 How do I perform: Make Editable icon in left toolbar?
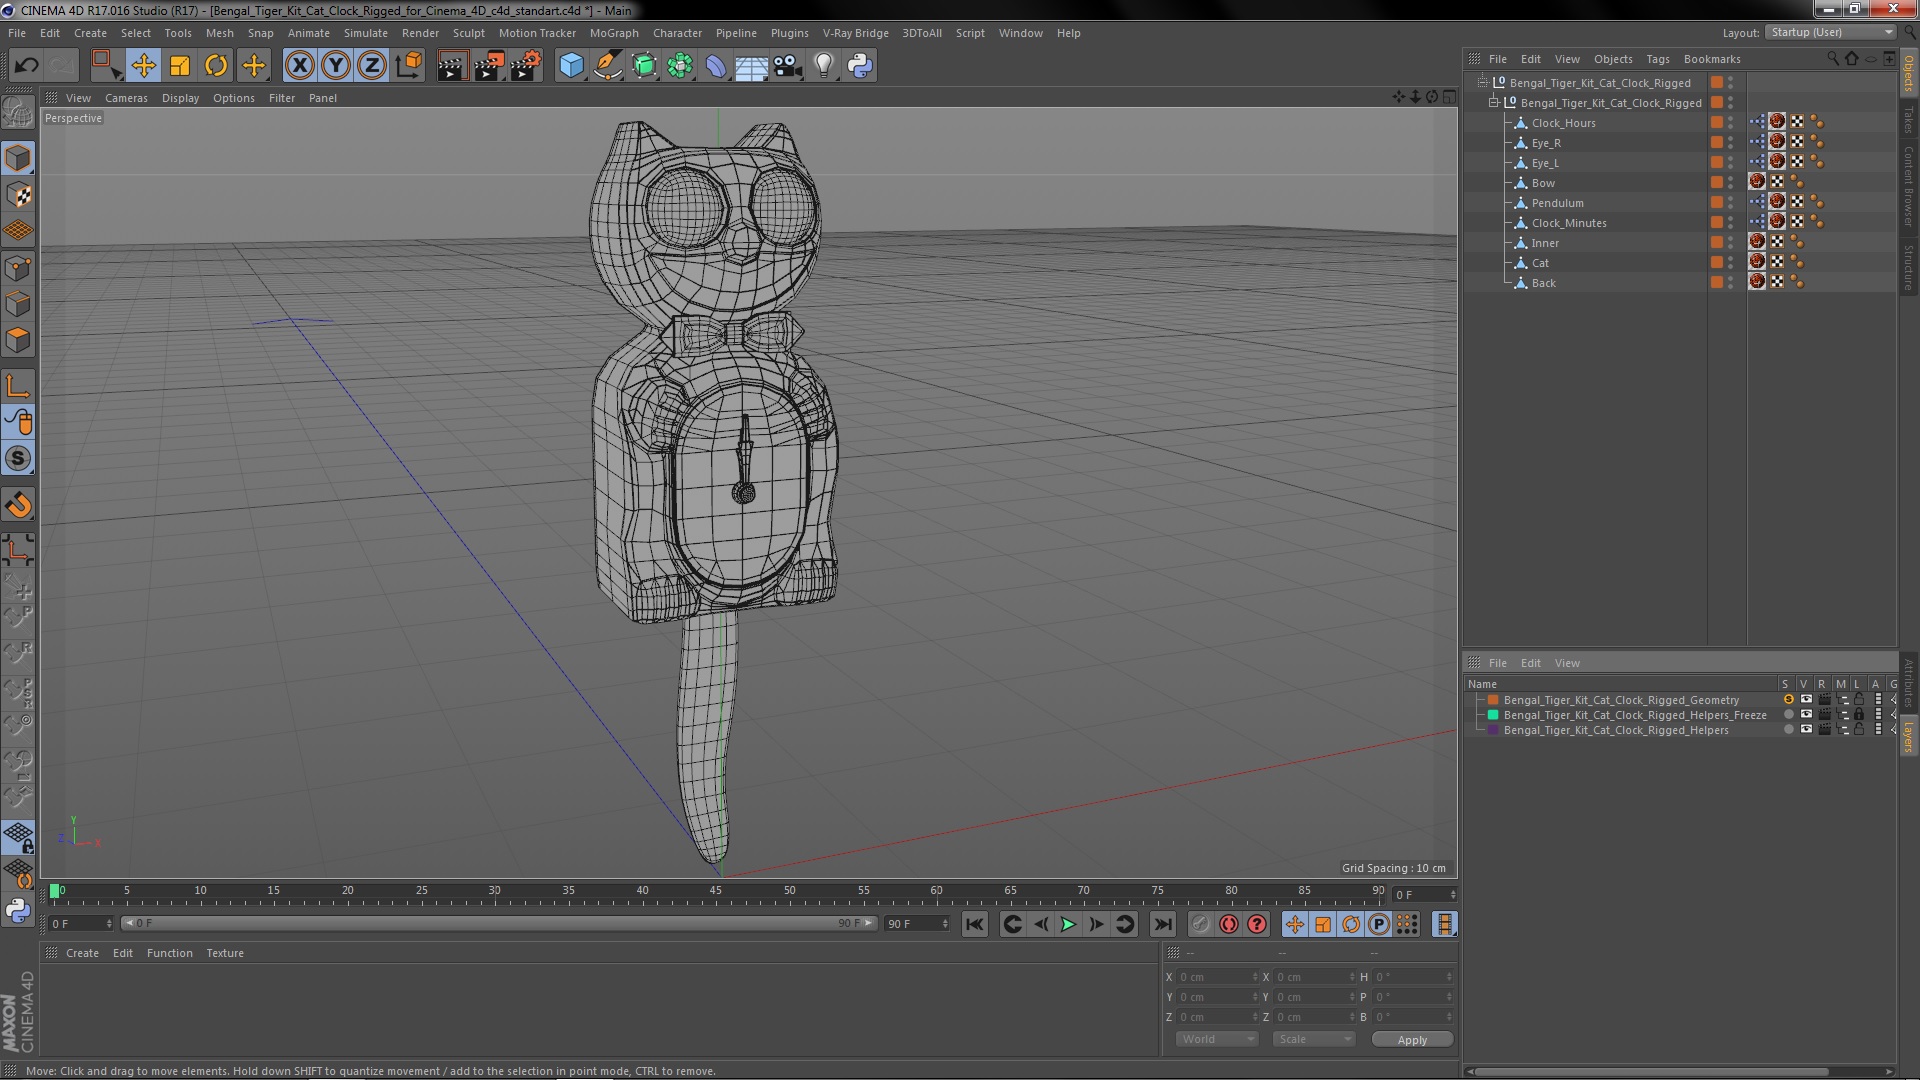(x=18, y=112)
